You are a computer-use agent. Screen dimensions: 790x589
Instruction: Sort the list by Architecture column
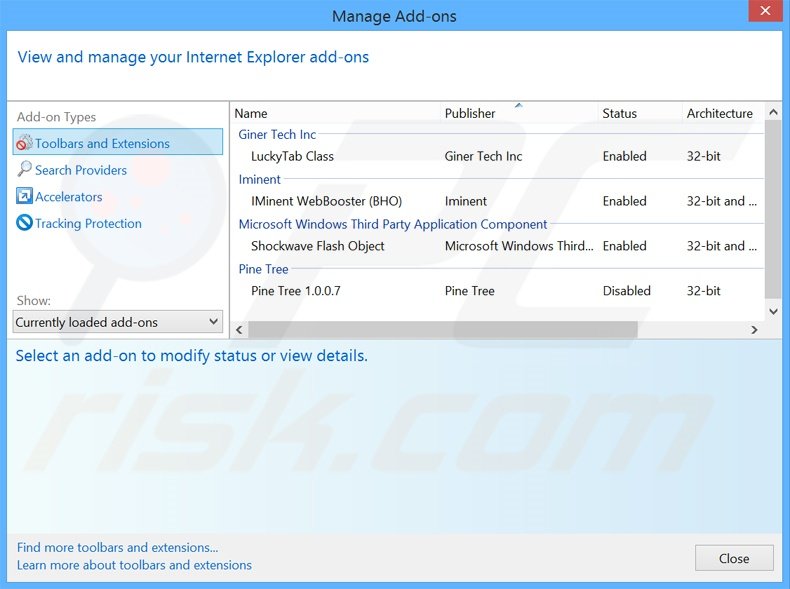click(x=723, y=113)
